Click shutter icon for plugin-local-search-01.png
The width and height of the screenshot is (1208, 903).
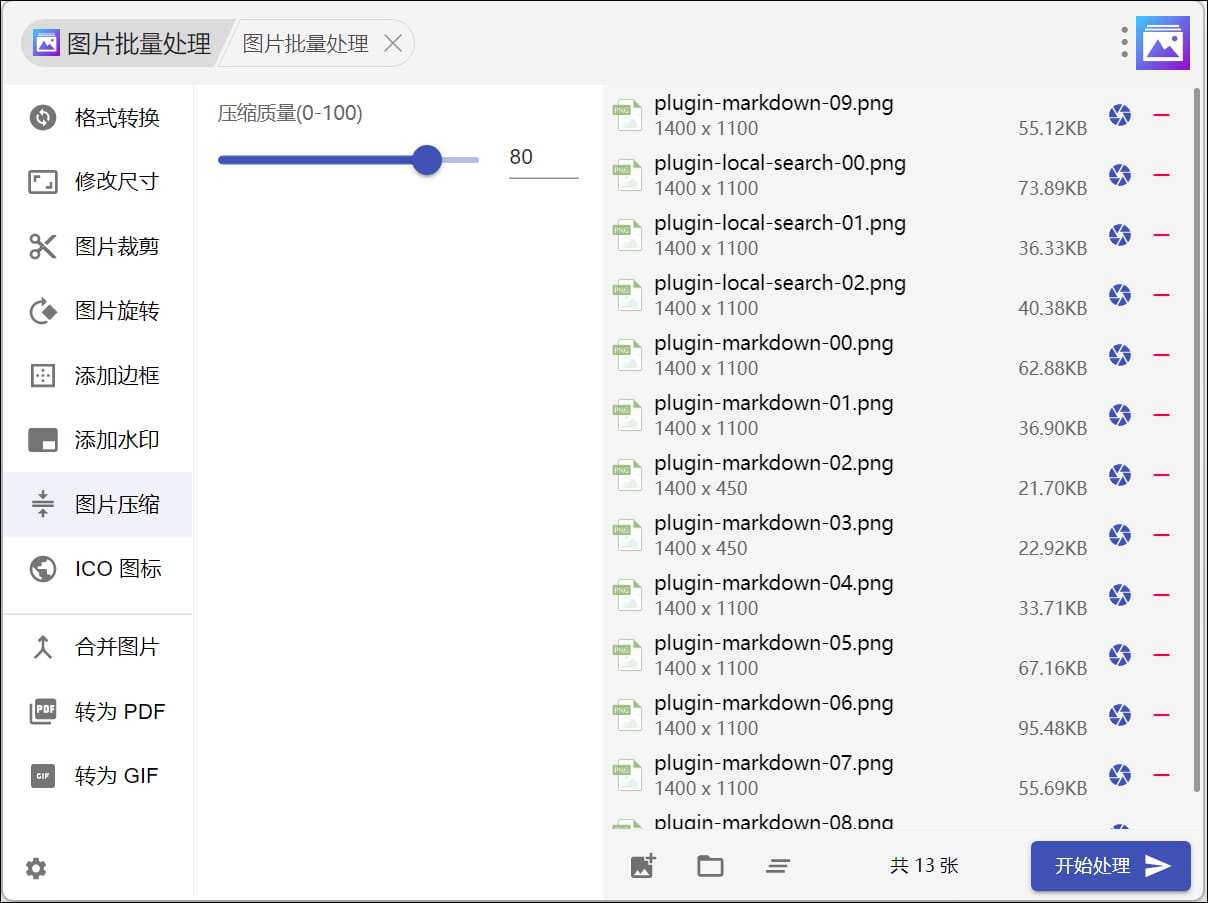1120,235
